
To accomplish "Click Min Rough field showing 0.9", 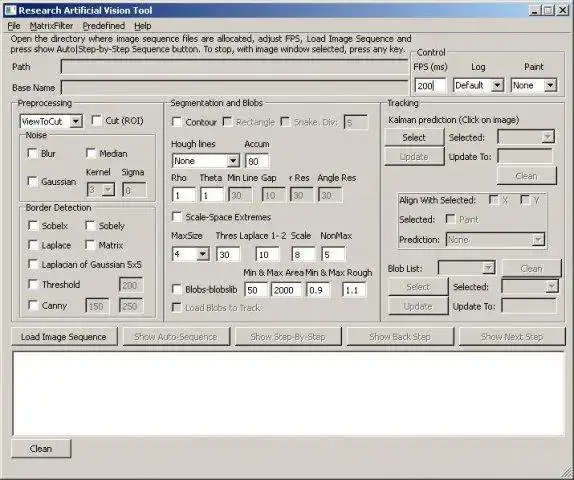I will 318,290.
